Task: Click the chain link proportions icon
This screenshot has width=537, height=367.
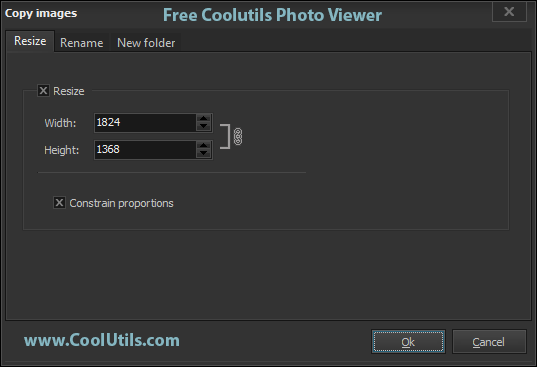Action: (238, 137)
